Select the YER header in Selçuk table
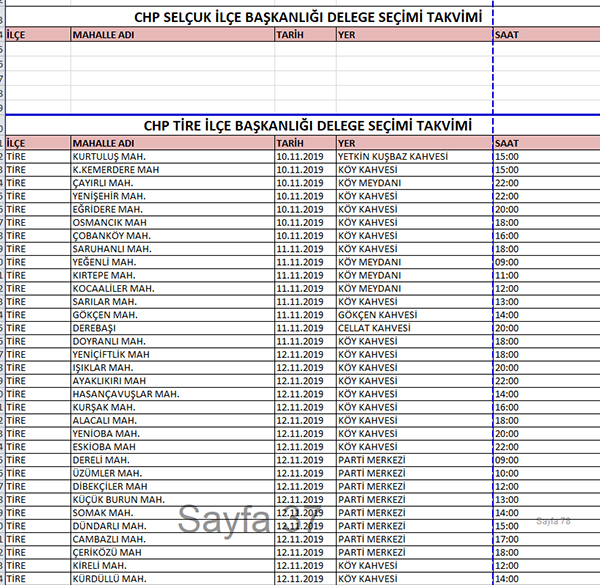Image resolution: width=600 pixels, height=585 pixels. point(414,35)
